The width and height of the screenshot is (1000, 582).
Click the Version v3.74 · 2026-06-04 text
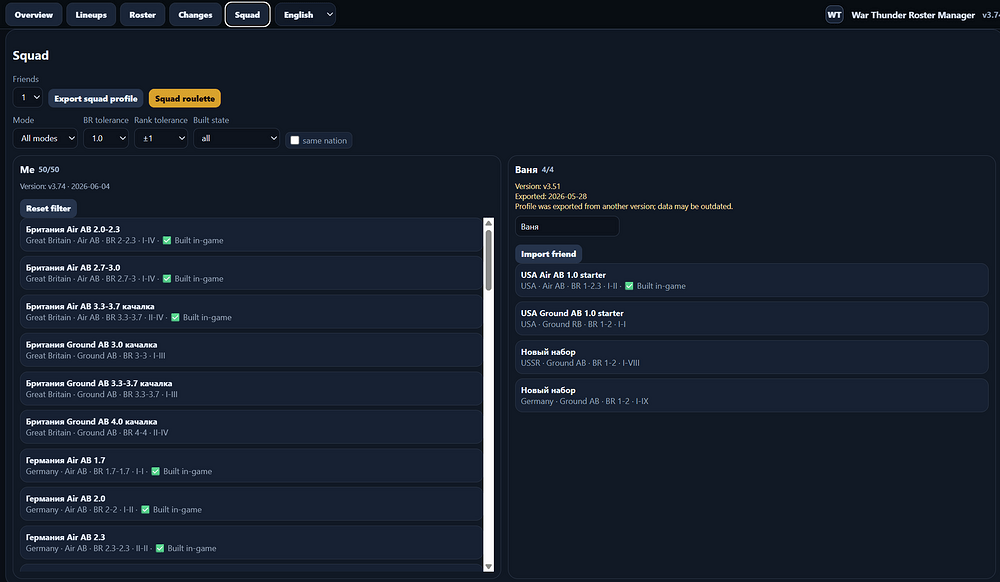tap(64, 186)
